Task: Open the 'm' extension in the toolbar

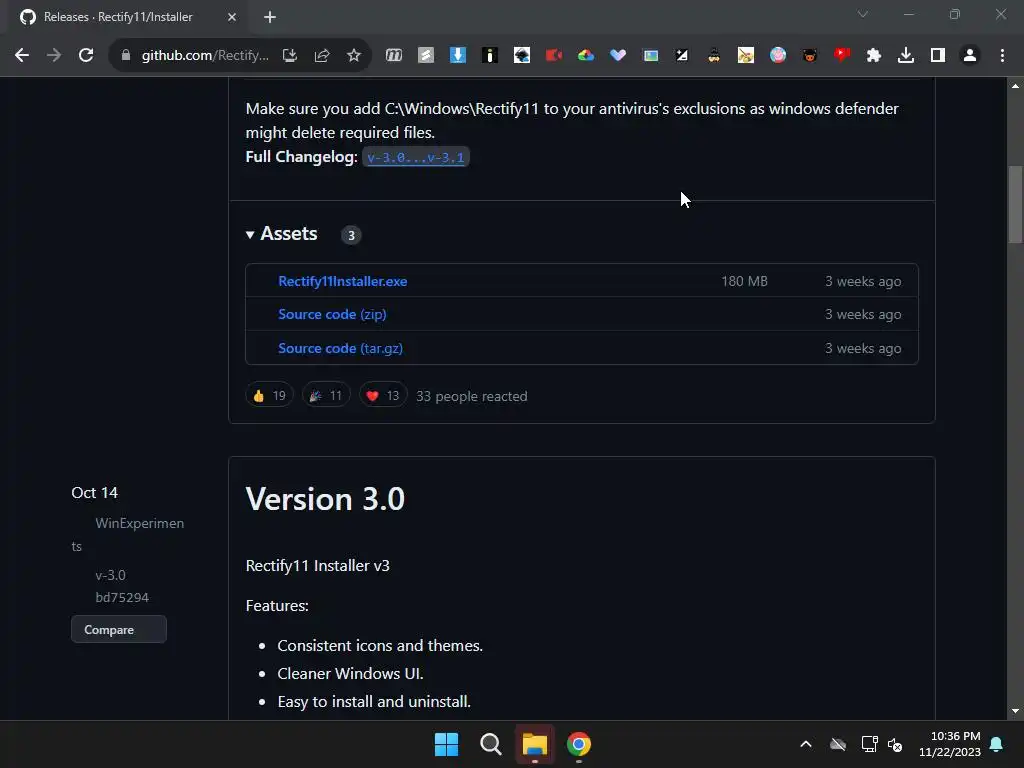Action: (x=394, y=56)
